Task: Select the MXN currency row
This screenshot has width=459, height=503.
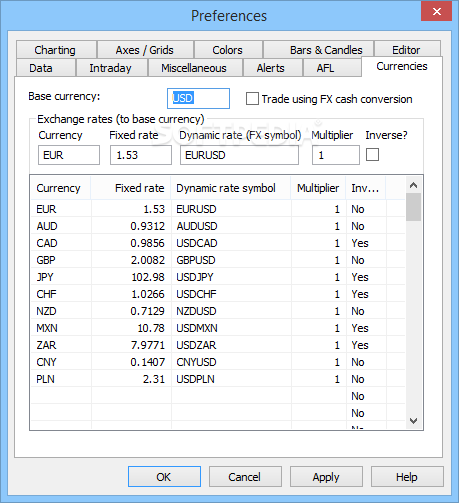Action: coord(218,328)
